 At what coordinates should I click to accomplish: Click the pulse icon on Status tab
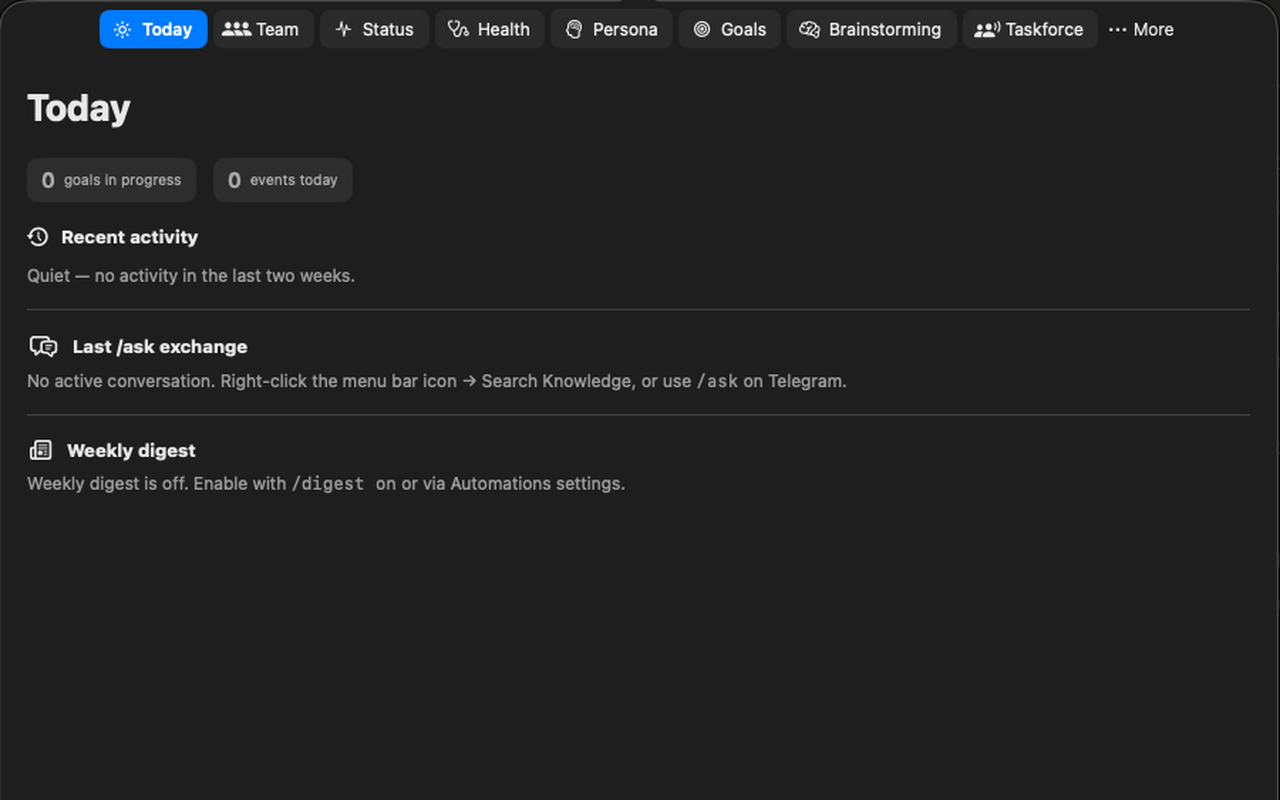pyautogui.click(x=343, y=30)
